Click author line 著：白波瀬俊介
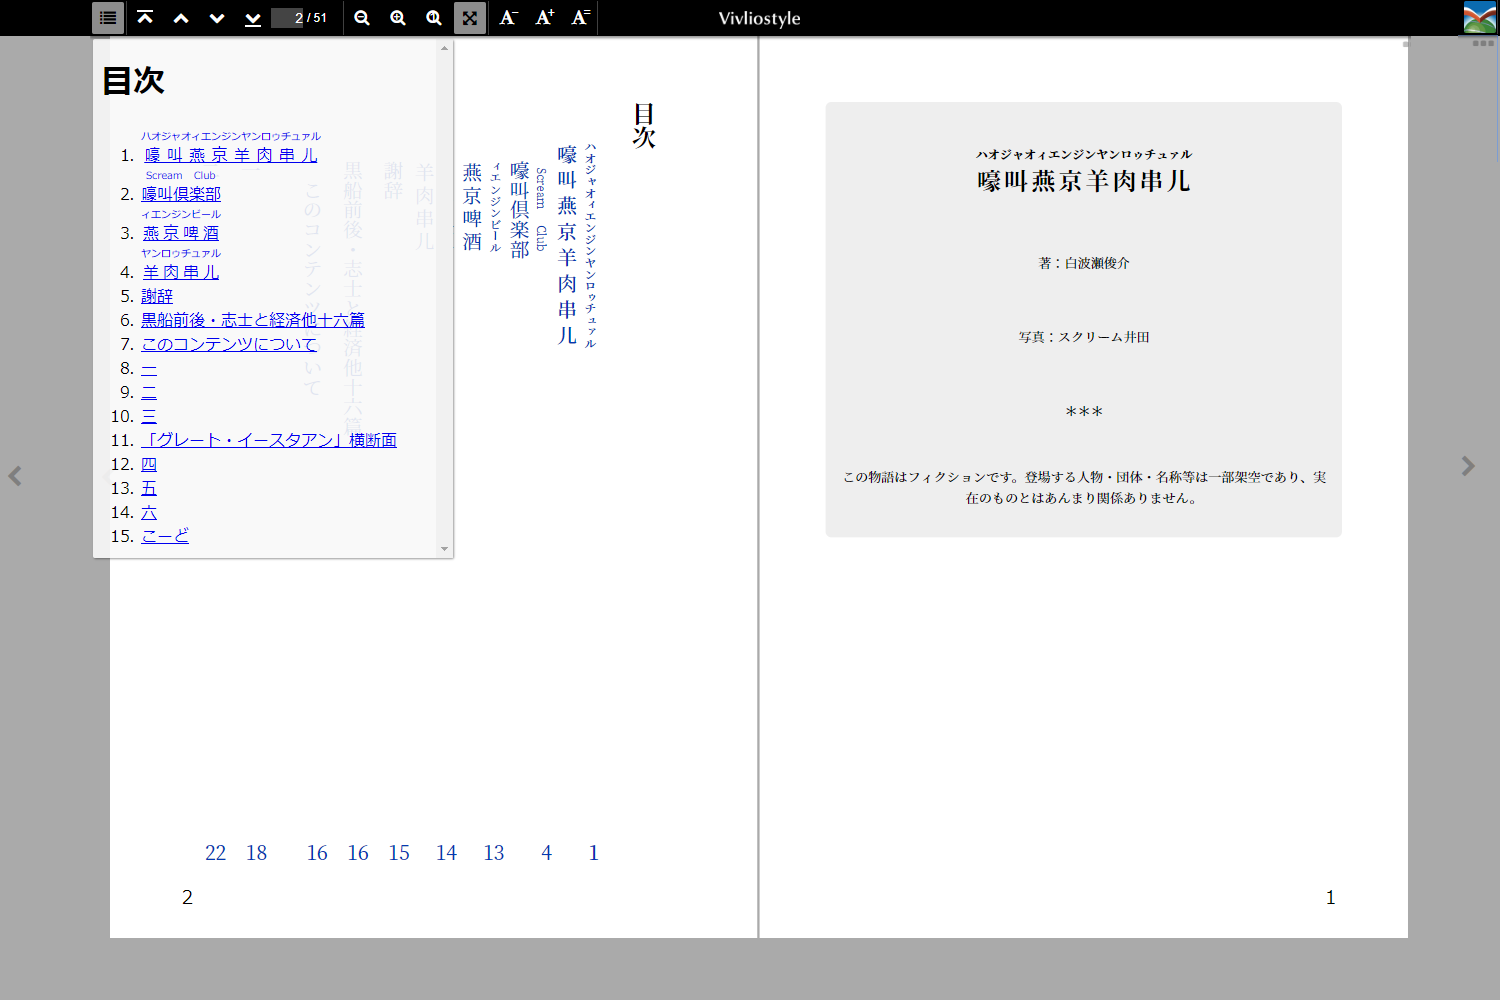The image size is (1500, 1000). tap(1084, 263)
